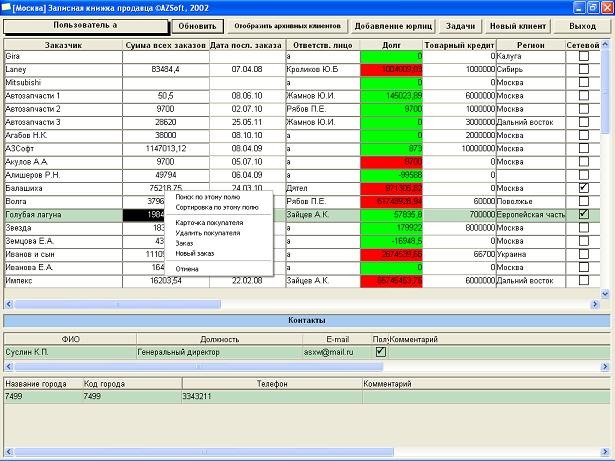Image resolution: width=615 pixels, height=461 pixels.
Task: Toggle 'Сетевой' checkbox for Балашиха row
Action: click(x=583, y=188)
